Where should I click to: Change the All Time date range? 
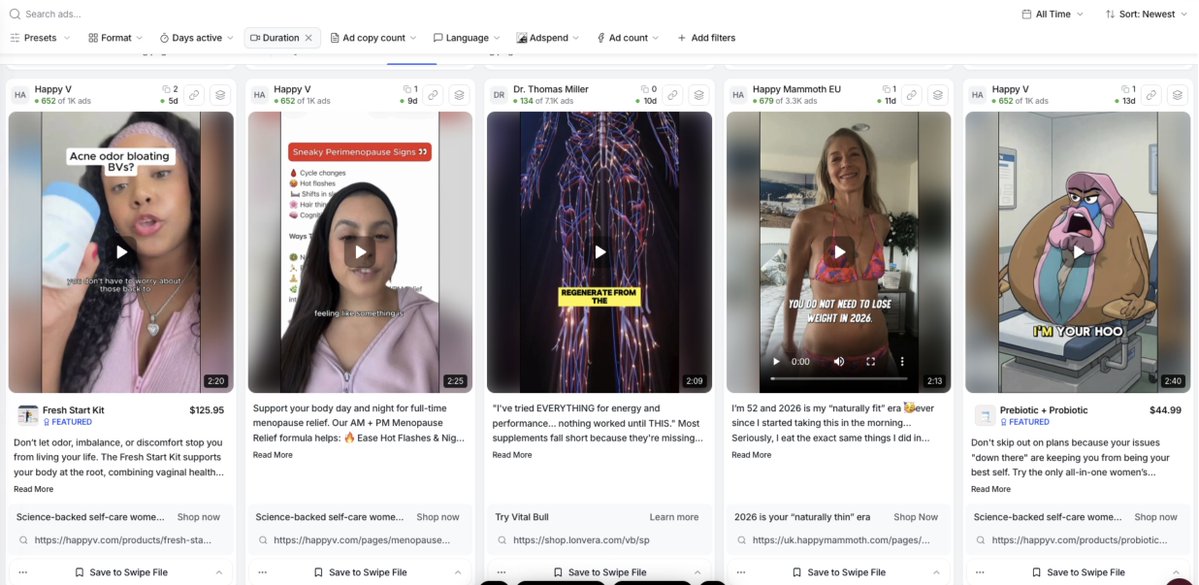coord(1052,14)
